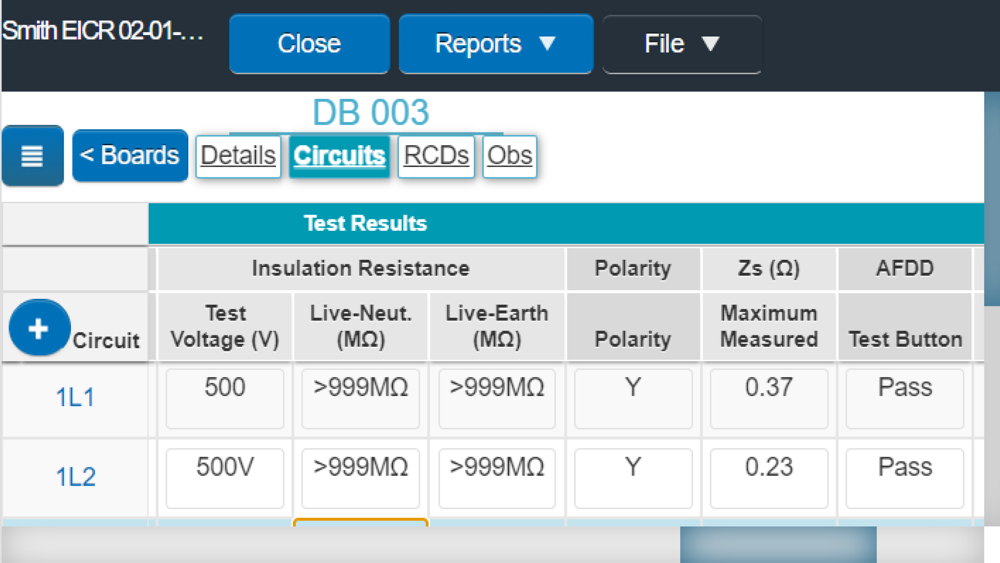Edit Live-Earth value for circuit 1L2
Image resolution: width=1000 pixels, height=563 pixels.
tap(497, 478)
